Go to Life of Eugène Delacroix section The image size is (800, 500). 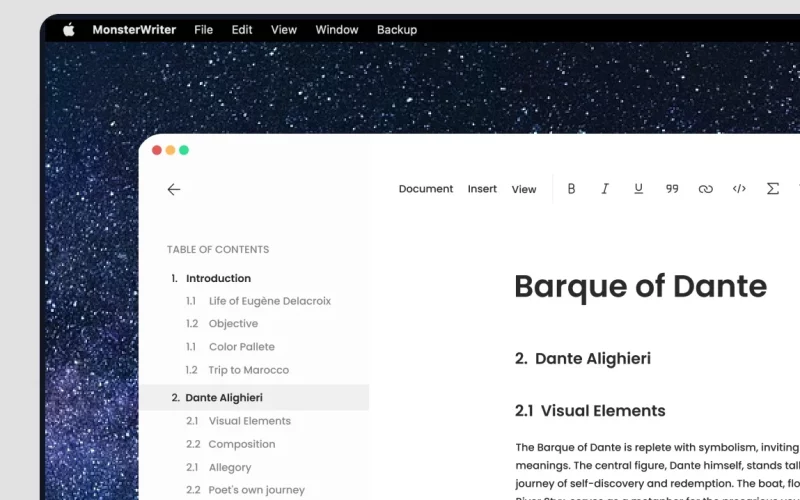point(269,301)
